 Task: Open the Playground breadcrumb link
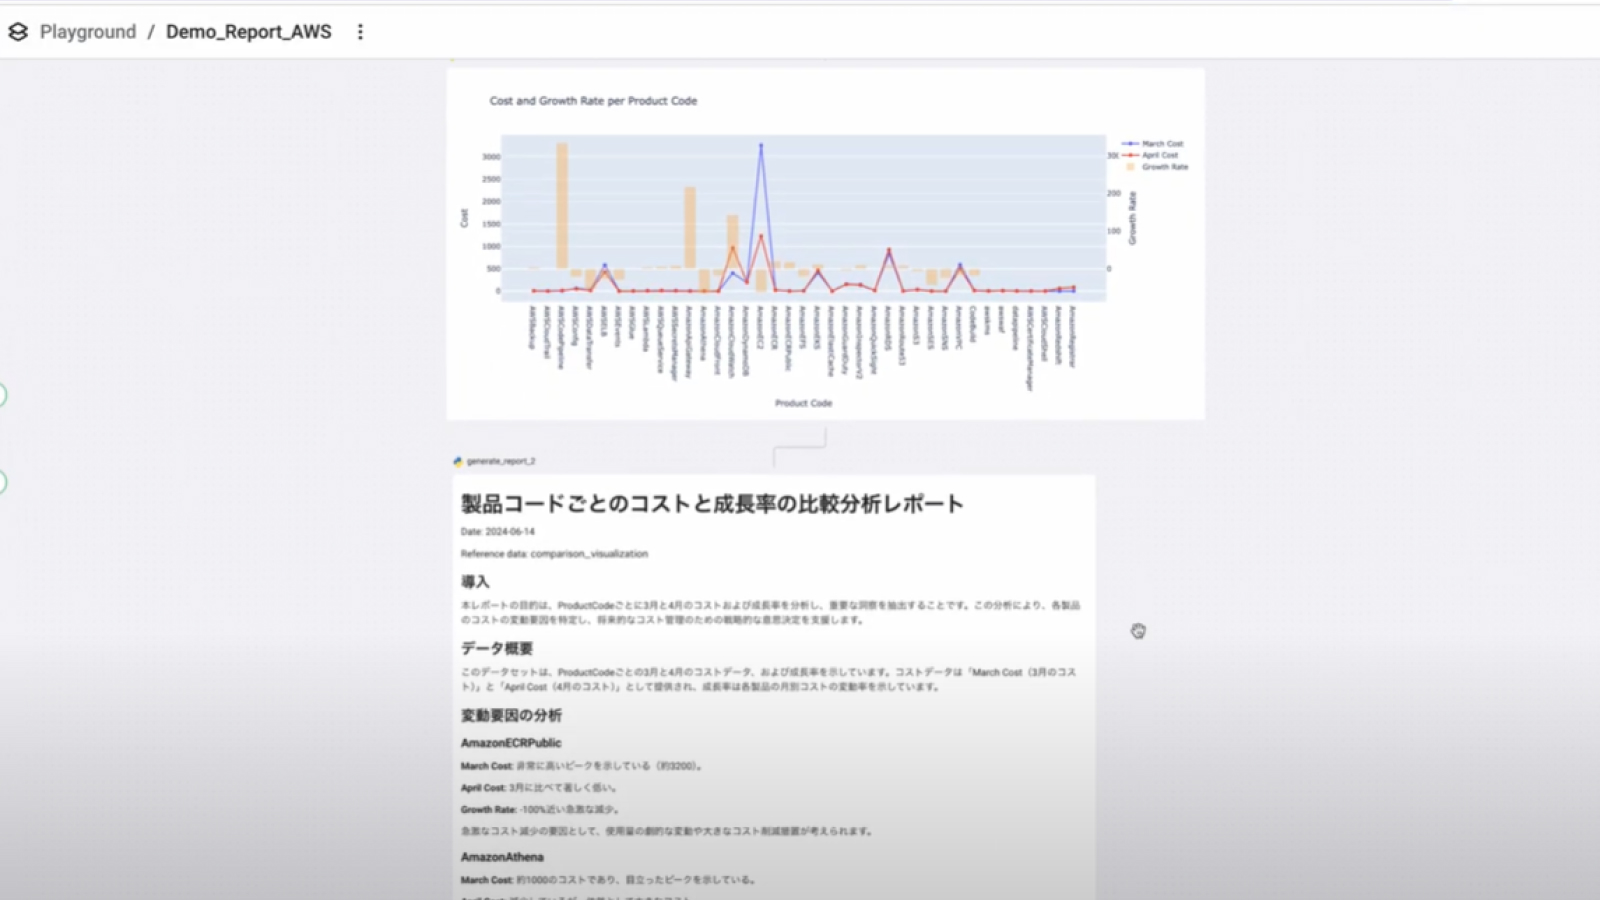point(88,32)
